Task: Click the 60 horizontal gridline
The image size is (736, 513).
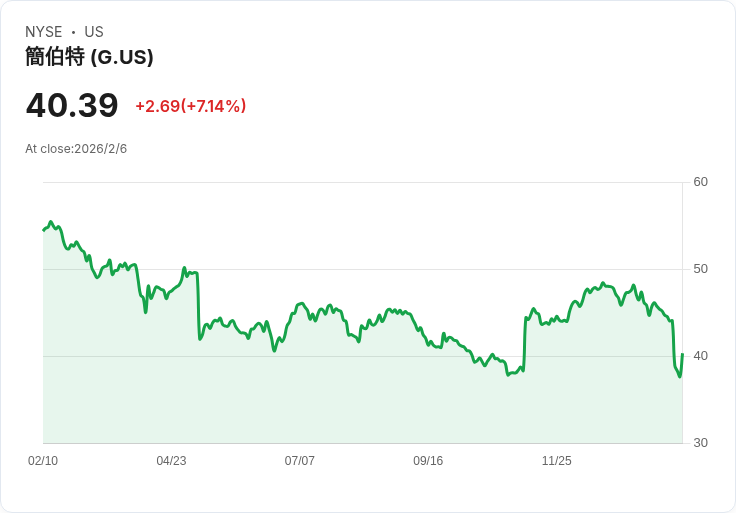Action: (360, 182)
